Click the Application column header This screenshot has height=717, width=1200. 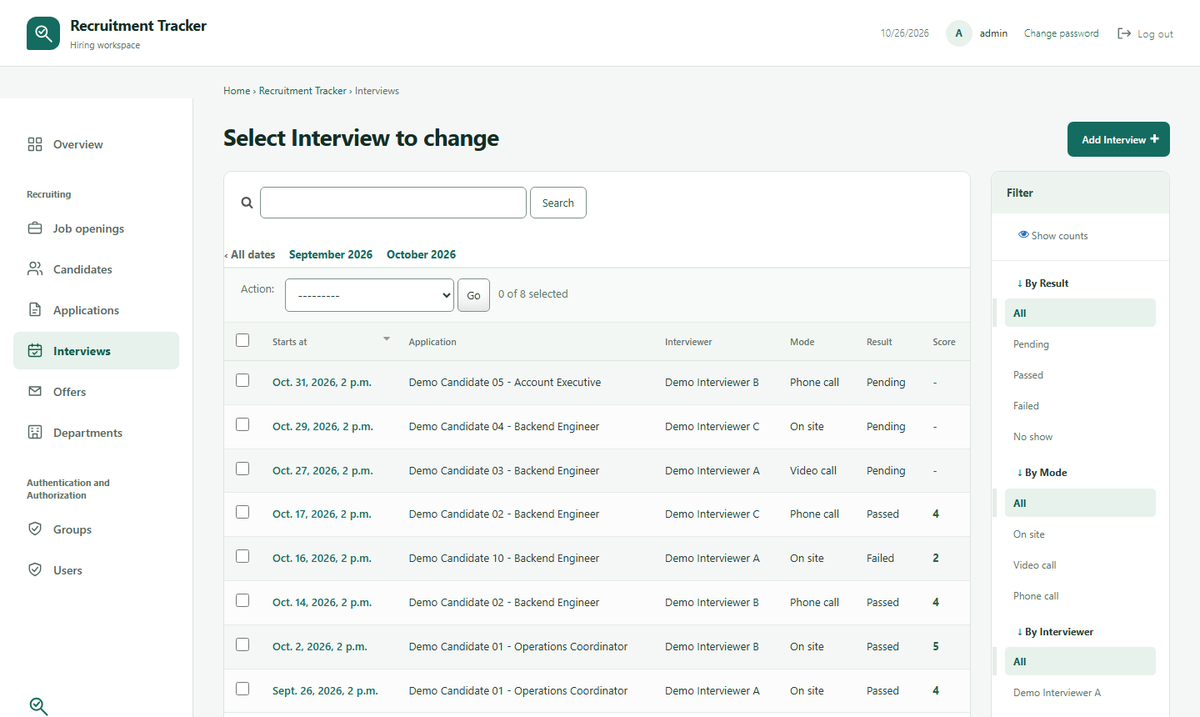[x=433, y=342]
